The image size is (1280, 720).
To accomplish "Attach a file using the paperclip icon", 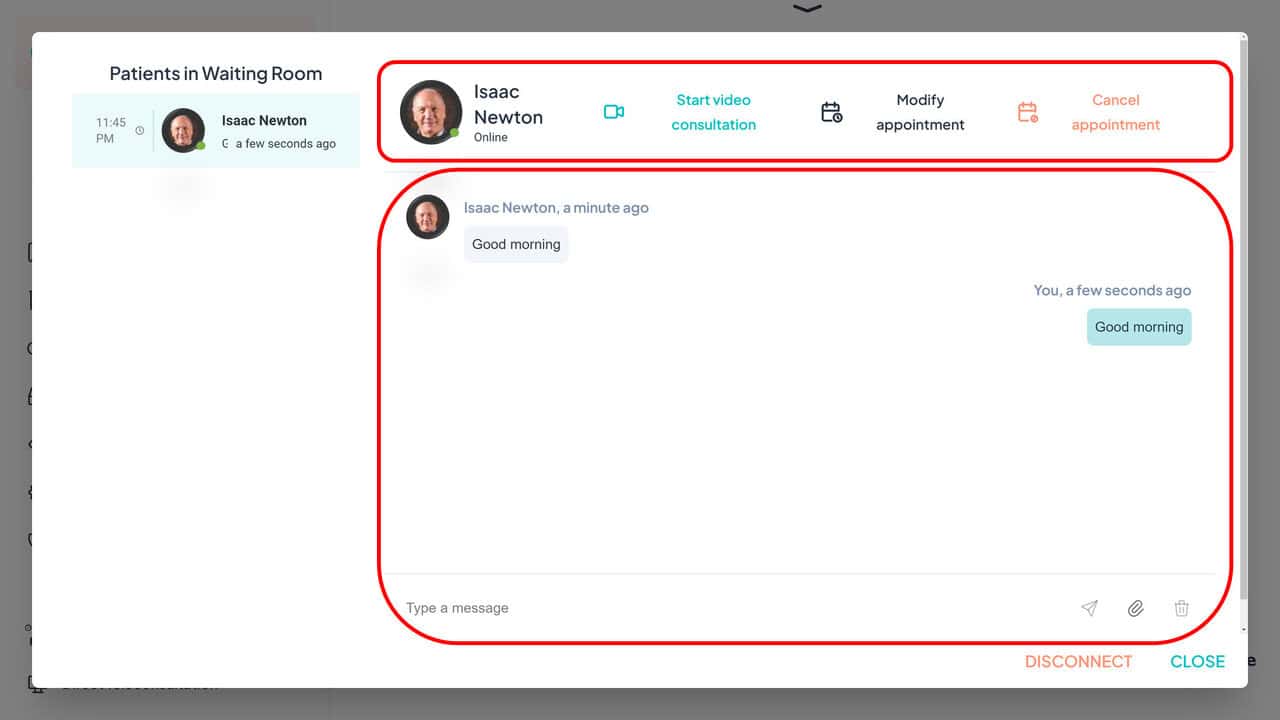I will click(1135, 608).
